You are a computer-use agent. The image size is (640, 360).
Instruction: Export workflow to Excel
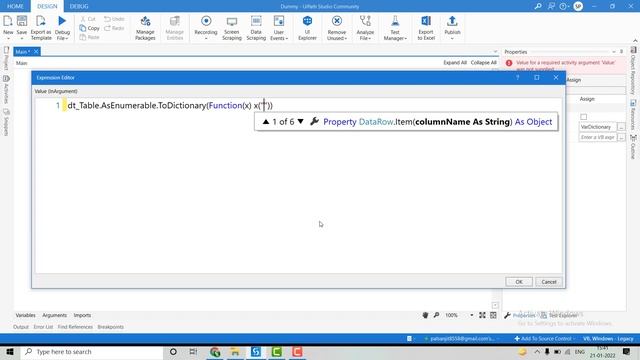(426, 28)
